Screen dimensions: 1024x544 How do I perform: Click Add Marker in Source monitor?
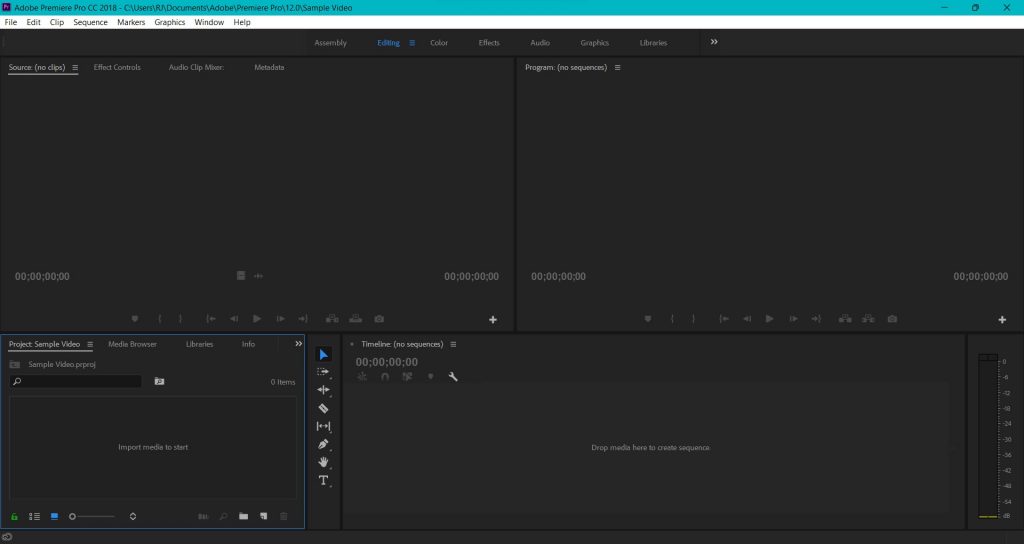tap(135, 319)
